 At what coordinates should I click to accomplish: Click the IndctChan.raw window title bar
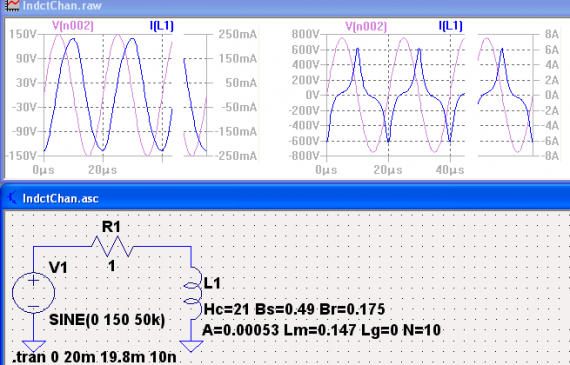[x=285, y=6]
